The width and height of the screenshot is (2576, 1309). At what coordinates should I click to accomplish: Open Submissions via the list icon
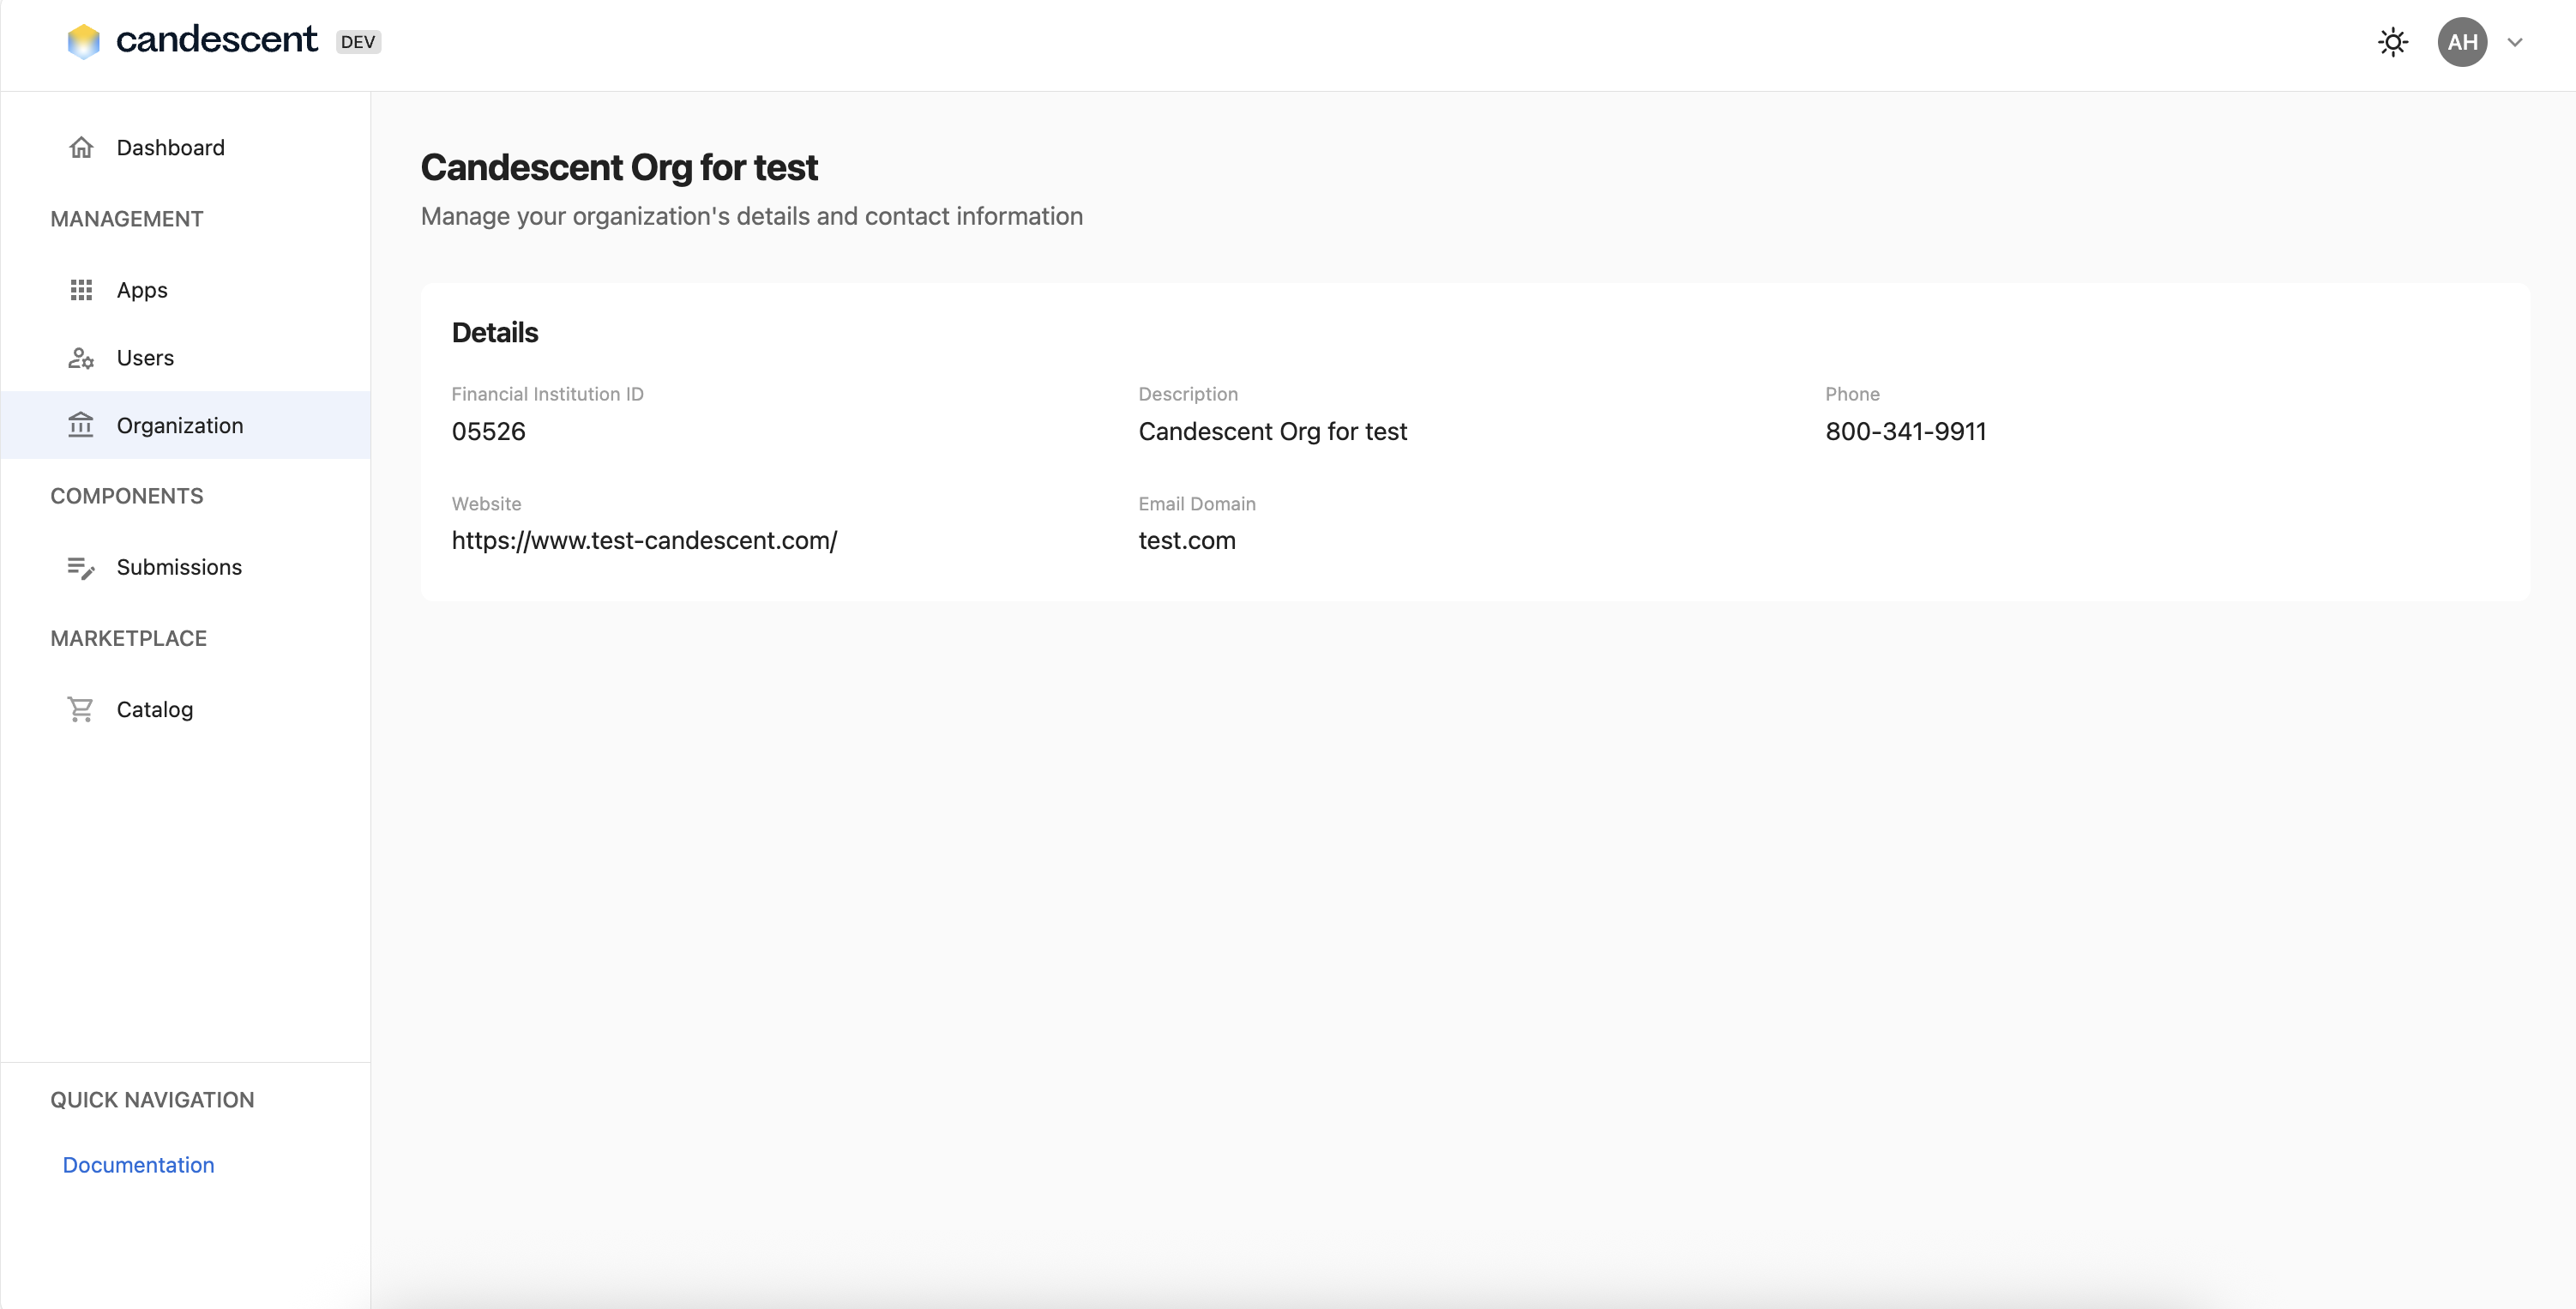pyautogui.click(x=81, y=567)
